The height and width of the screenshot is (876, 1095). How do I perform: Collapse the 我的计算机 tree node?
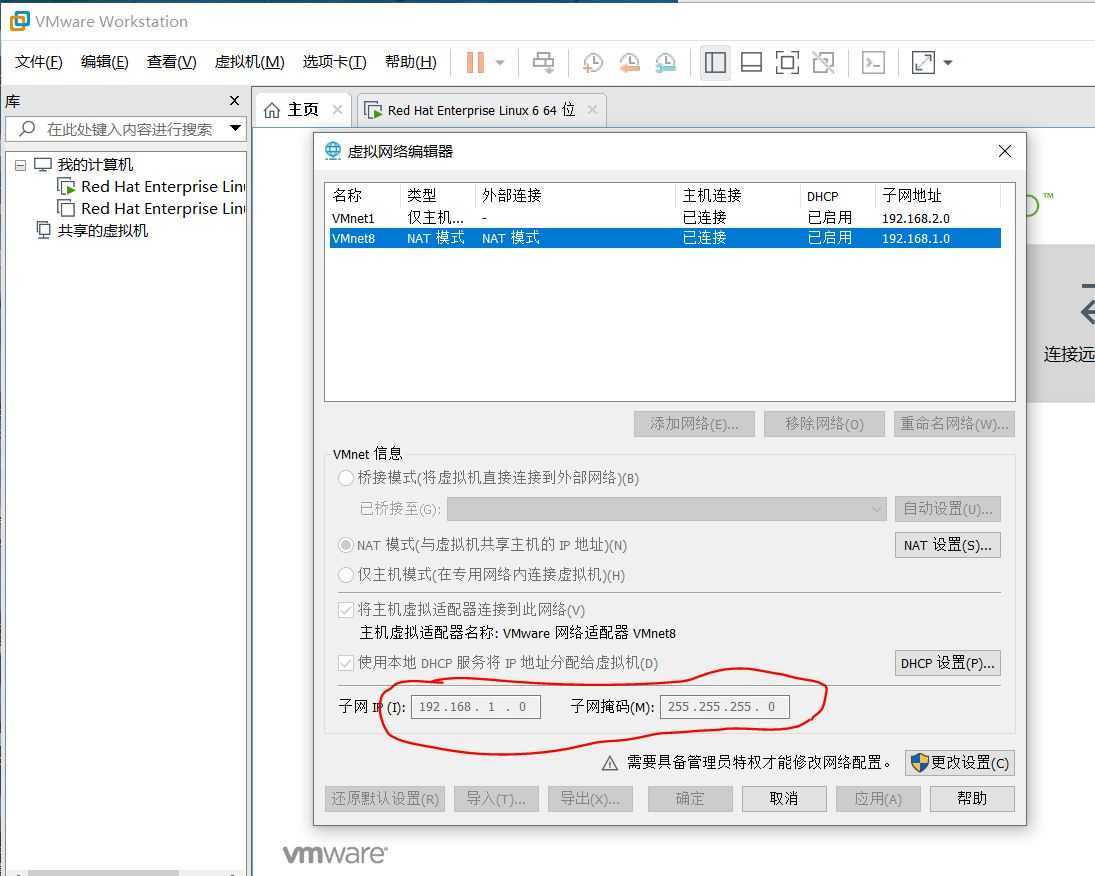coord(20,166)
